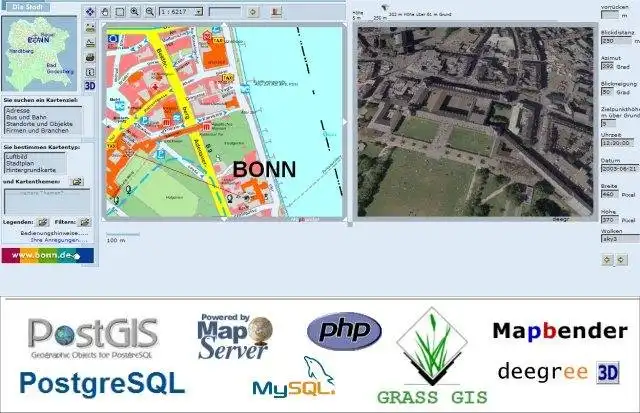Click the Zielpunkthöhe field
640x413 pixels.
click(609, 124)
